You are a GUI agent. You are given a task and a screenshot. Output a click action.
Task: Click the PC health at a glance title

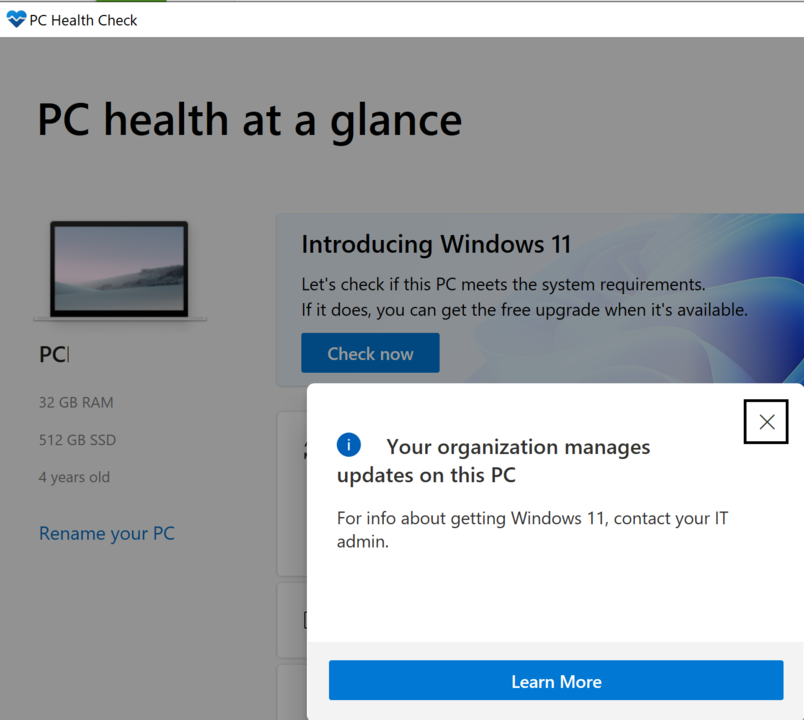pos(250,121)
